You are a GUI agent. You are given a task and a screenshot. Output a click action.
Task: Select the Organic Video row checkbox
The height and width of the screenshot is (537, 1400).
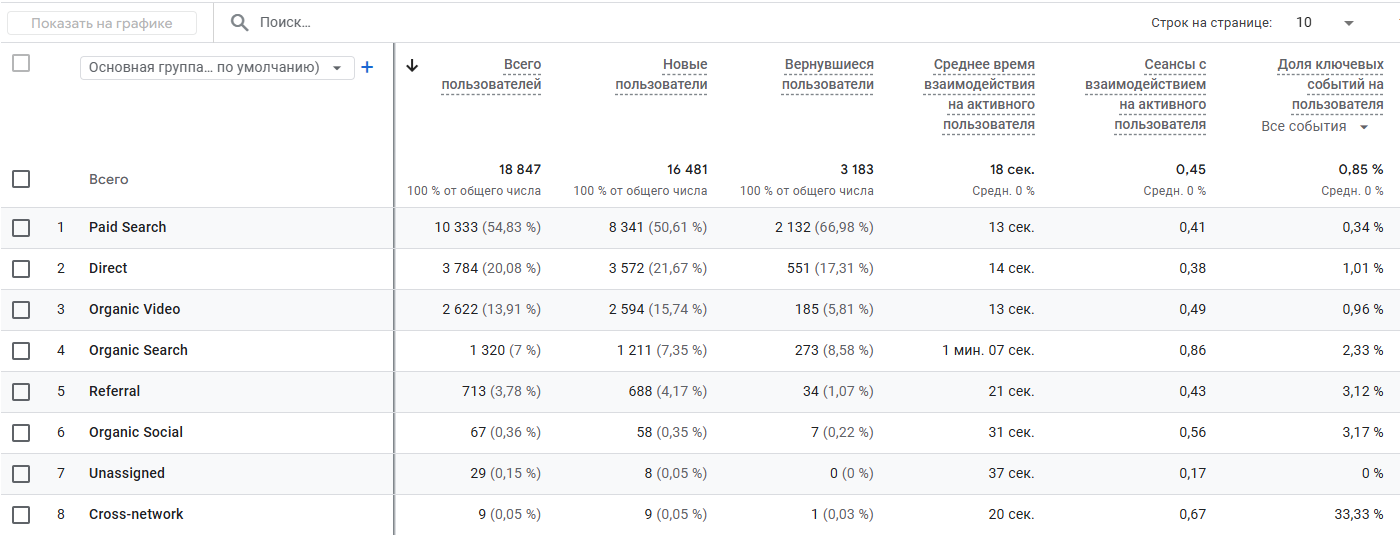pos(21,310)
